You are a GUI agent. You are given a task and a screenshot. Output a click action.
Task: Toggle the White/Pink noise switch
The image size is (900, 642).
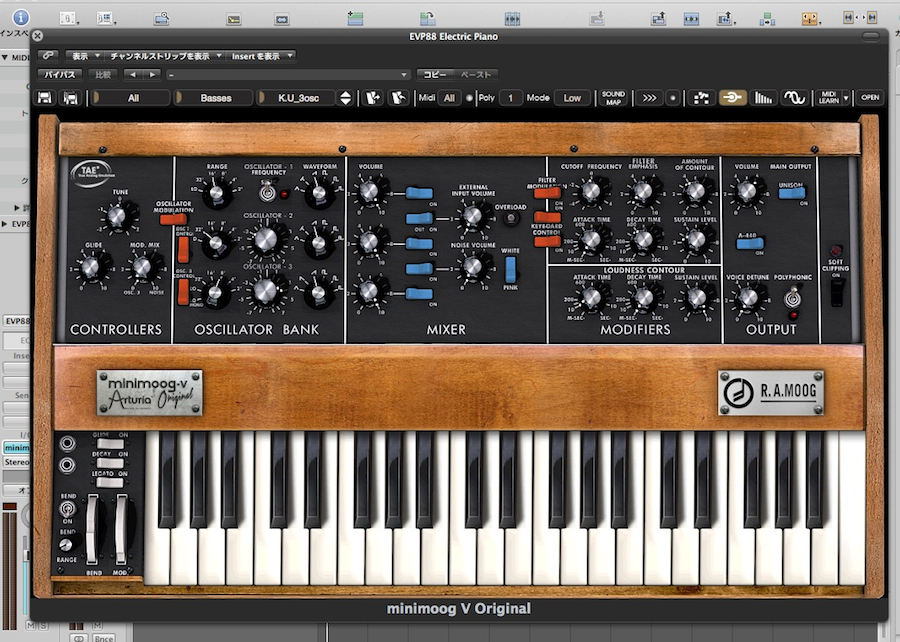[510, 270]
